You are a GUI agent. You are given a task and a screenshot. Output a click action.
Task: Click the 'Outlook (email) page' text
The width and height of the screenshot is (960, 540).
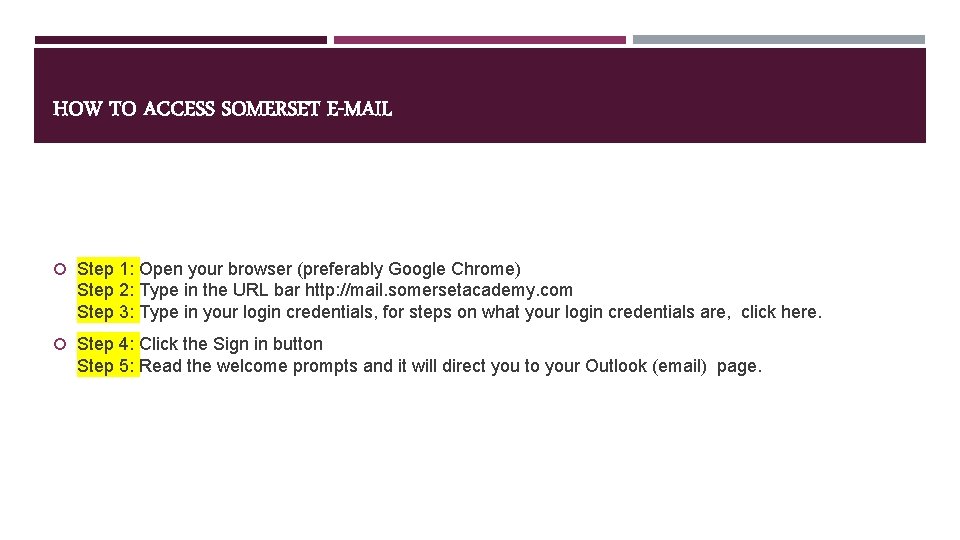click(x=673, y=366)
